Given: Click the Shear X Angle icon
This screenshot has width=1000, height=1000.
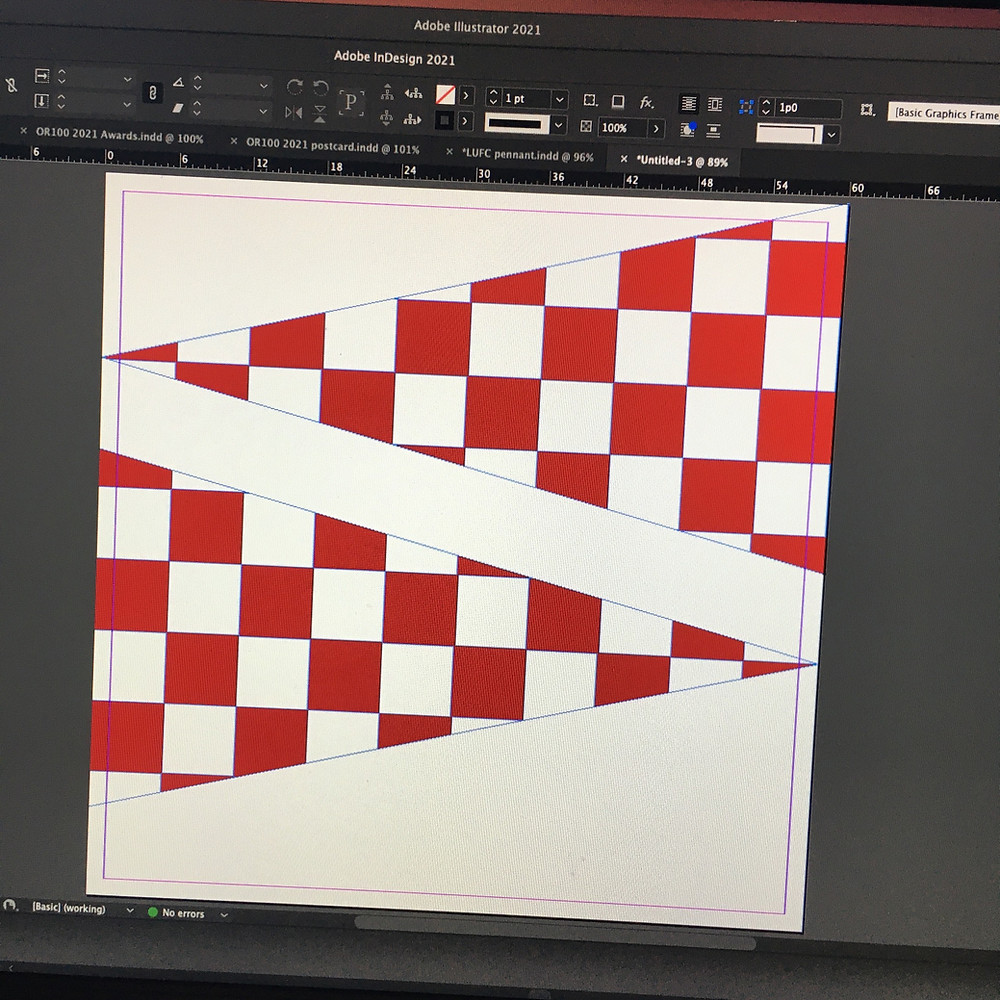Looking at the screenshot, I should pos(179,108).
